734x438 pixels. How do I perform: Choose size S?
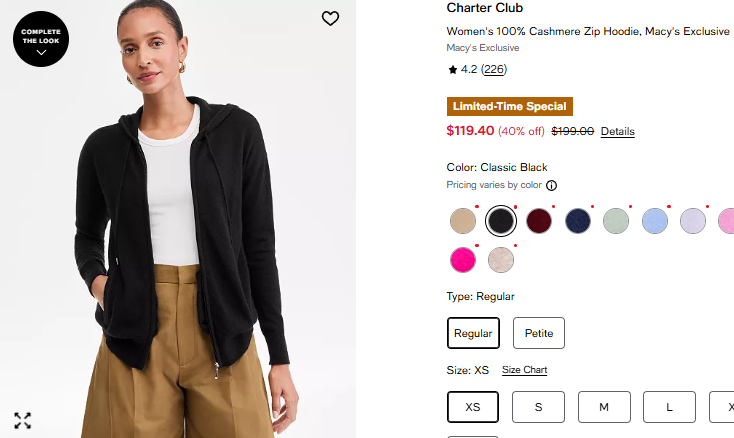coord(538,407)
